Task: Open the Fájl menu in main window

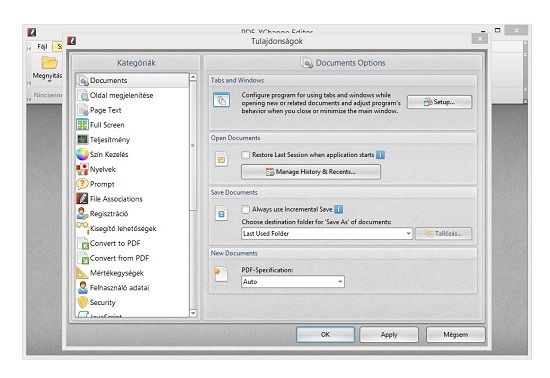Action: (42, 47)
